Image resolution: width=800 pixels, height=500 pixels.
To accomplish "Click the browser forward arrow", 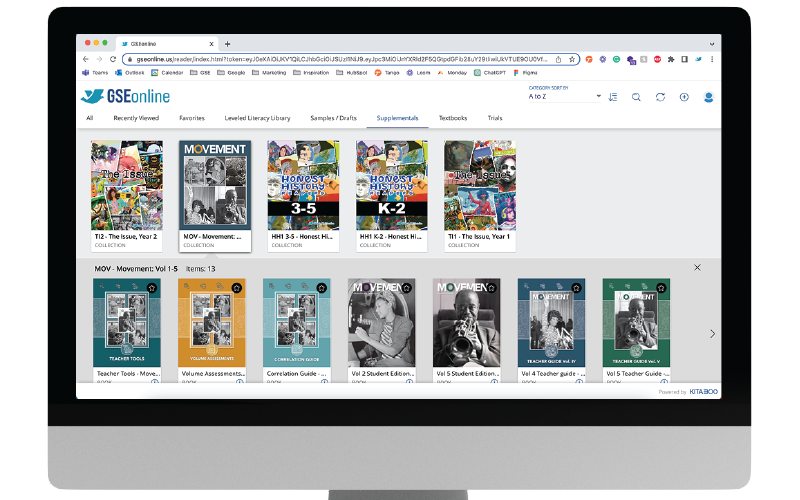I will click(99, 59).
